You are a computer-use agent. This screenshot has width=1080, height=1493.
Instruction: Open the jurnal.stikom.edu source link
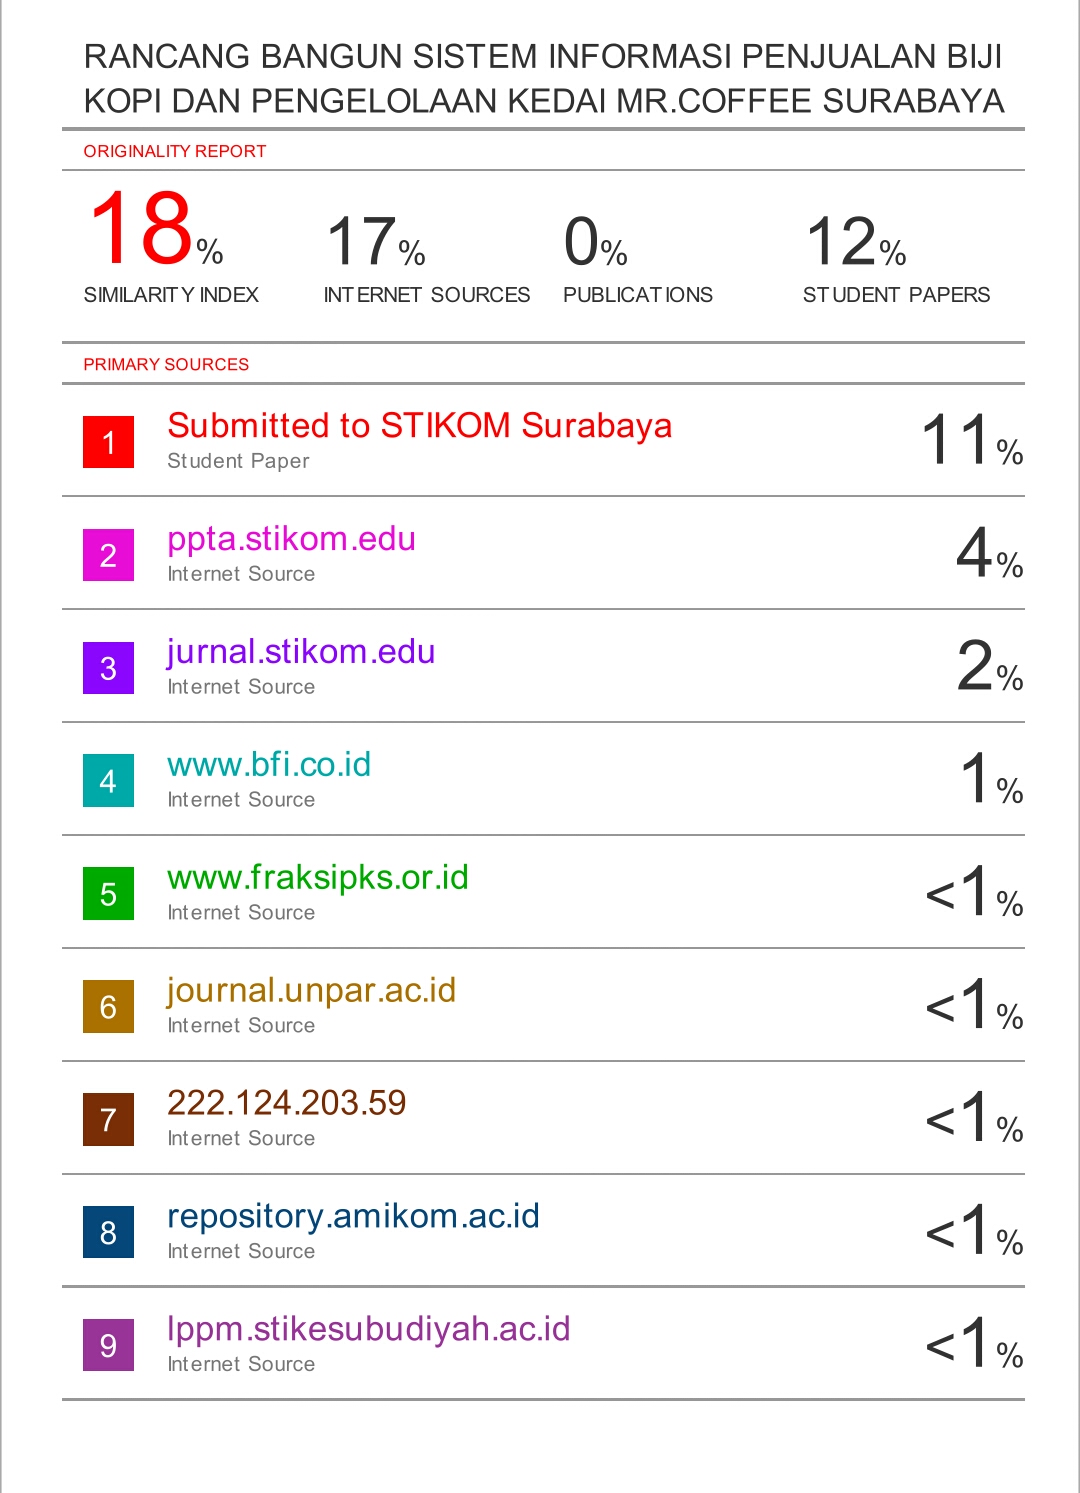[x=301, y=652]
